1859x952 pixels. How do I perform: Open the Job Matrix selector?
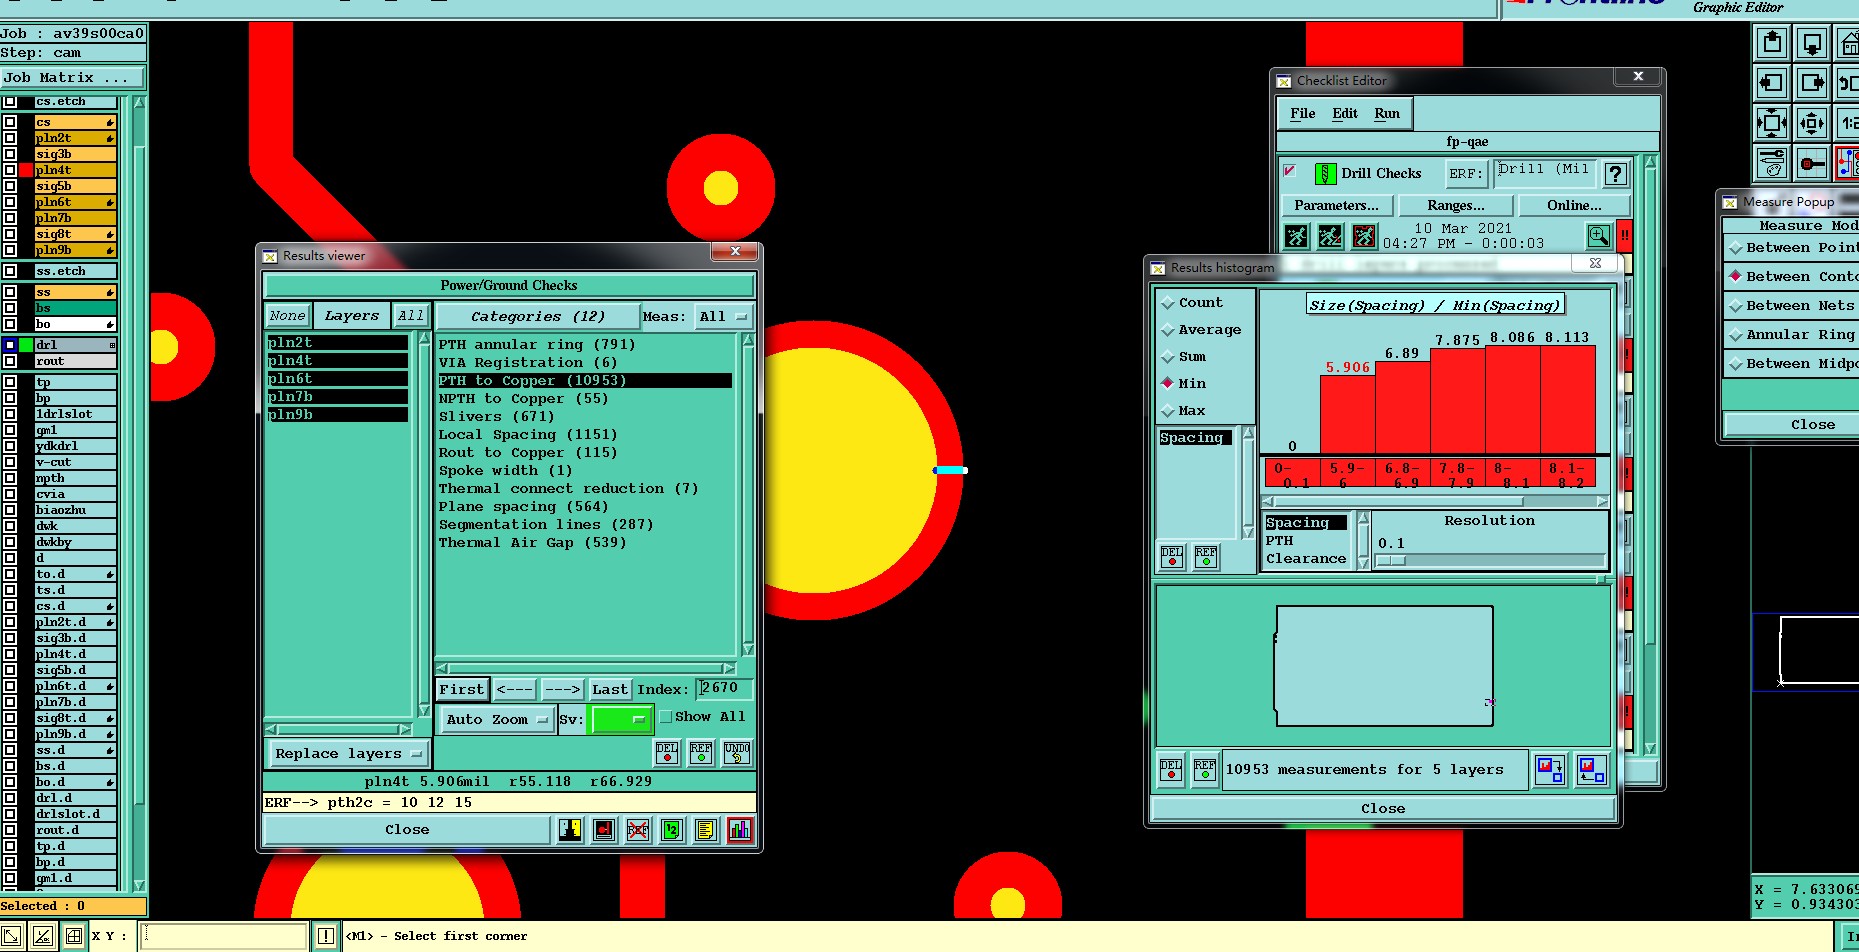73,78
